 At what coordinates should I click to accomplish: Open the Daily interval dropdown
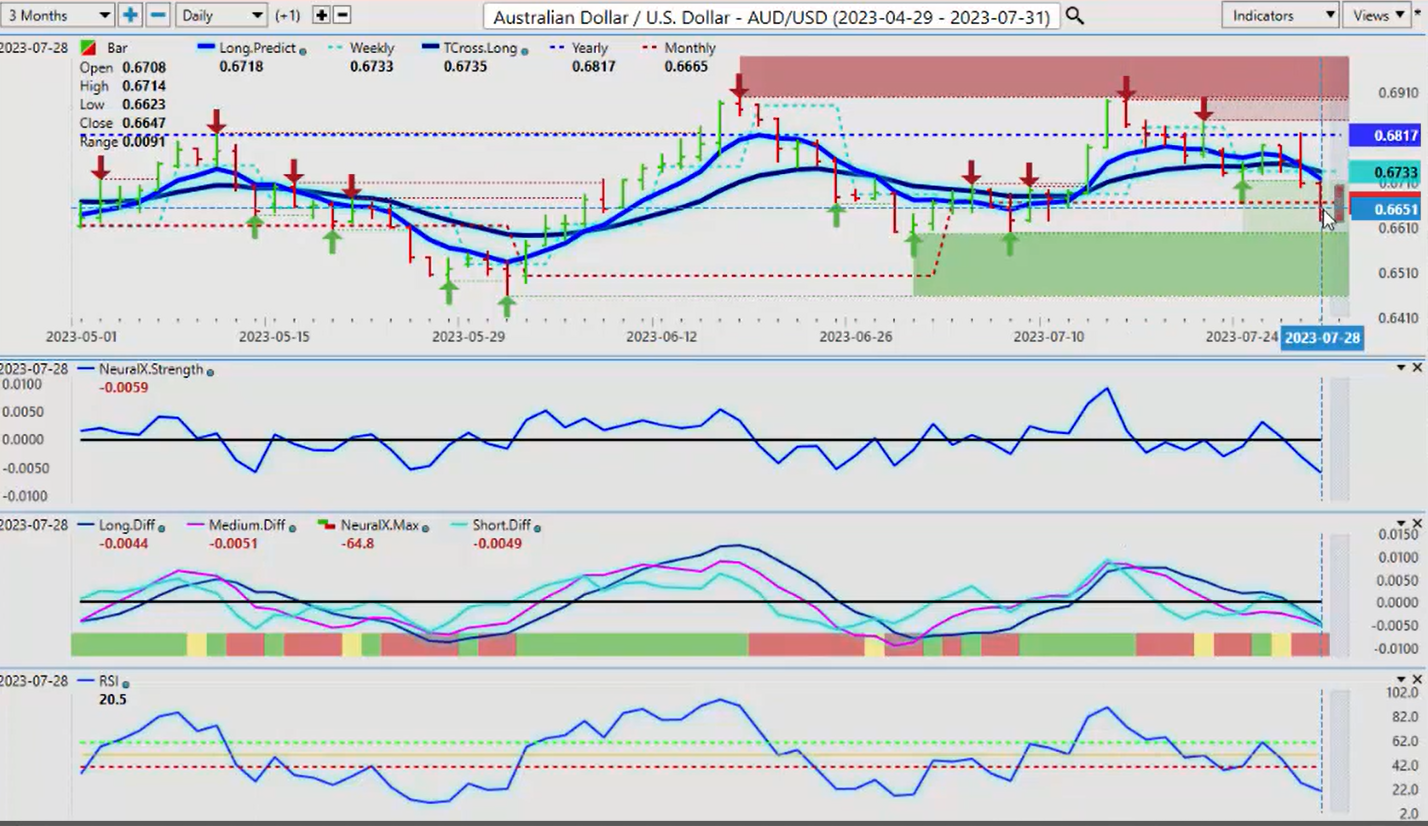click(221, 15)
